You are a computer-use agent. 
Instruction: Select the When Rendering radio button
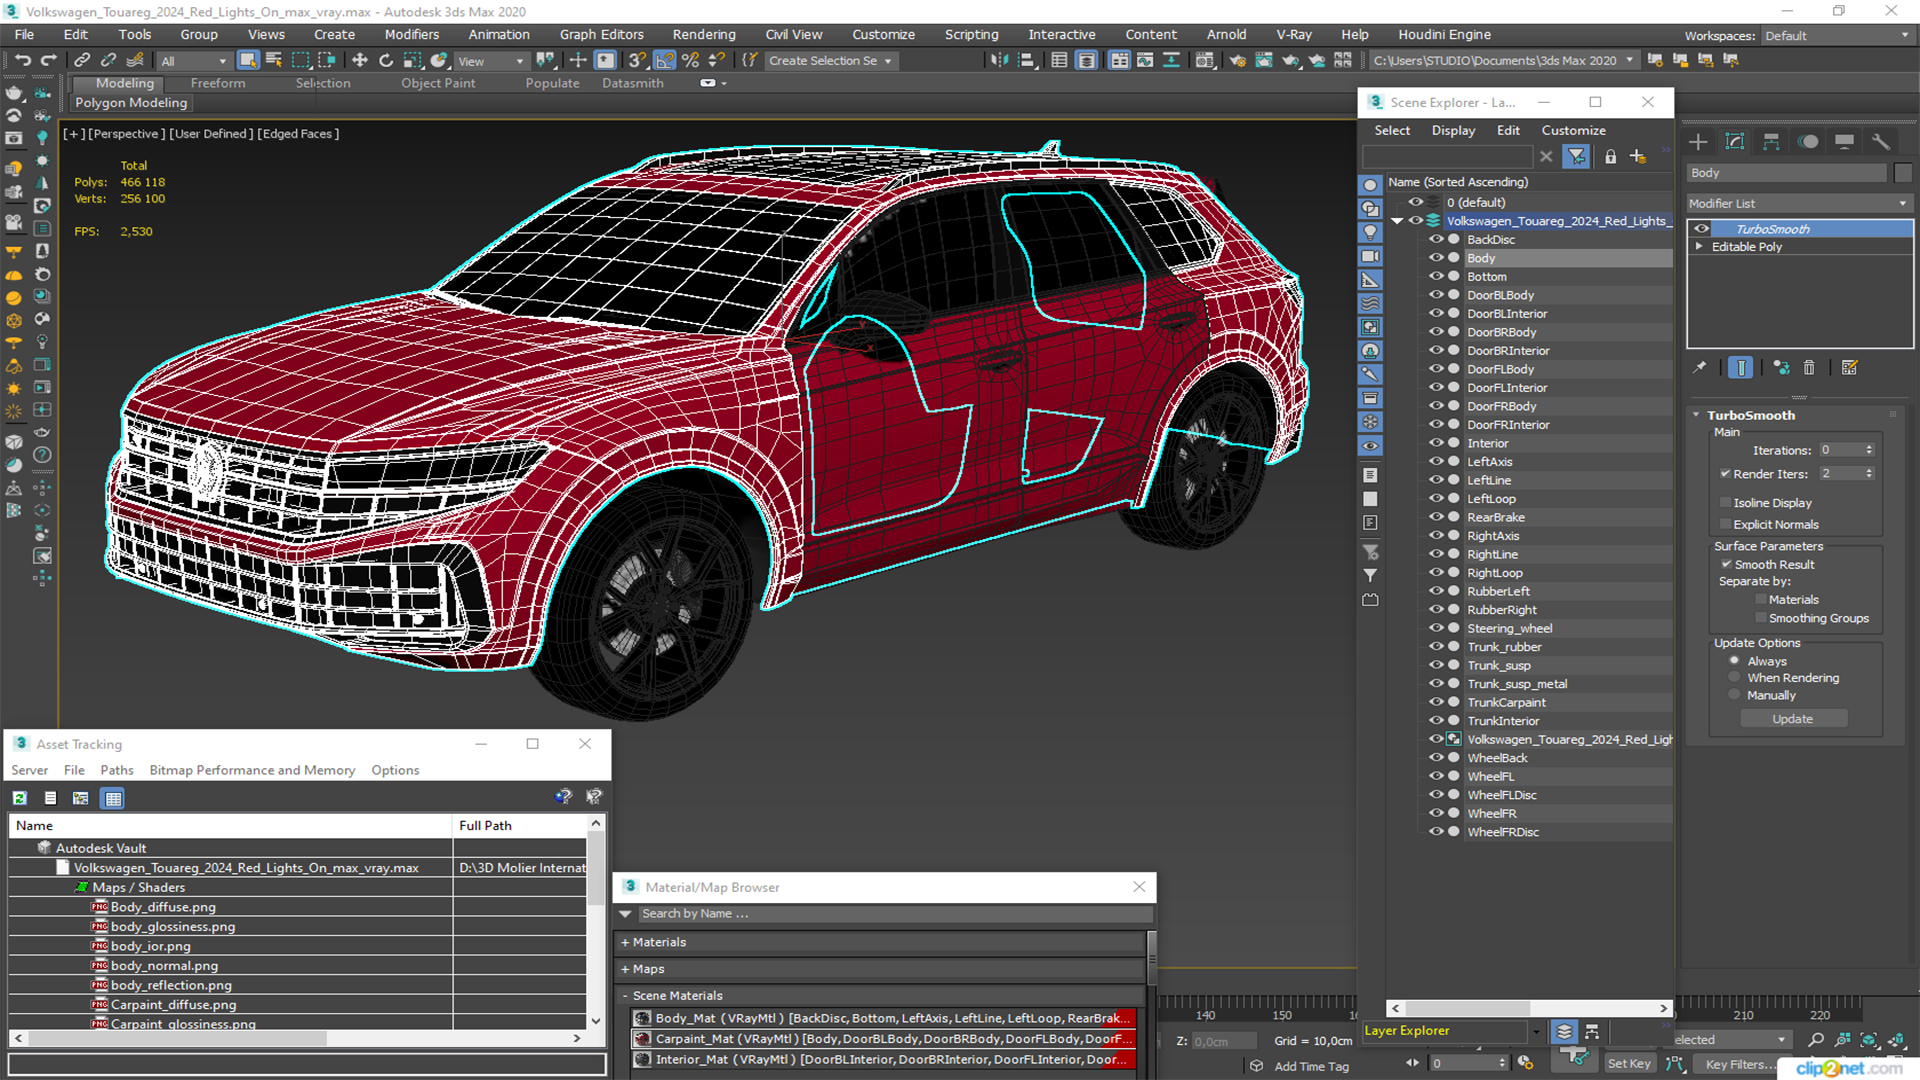(x=1734, y=678)
